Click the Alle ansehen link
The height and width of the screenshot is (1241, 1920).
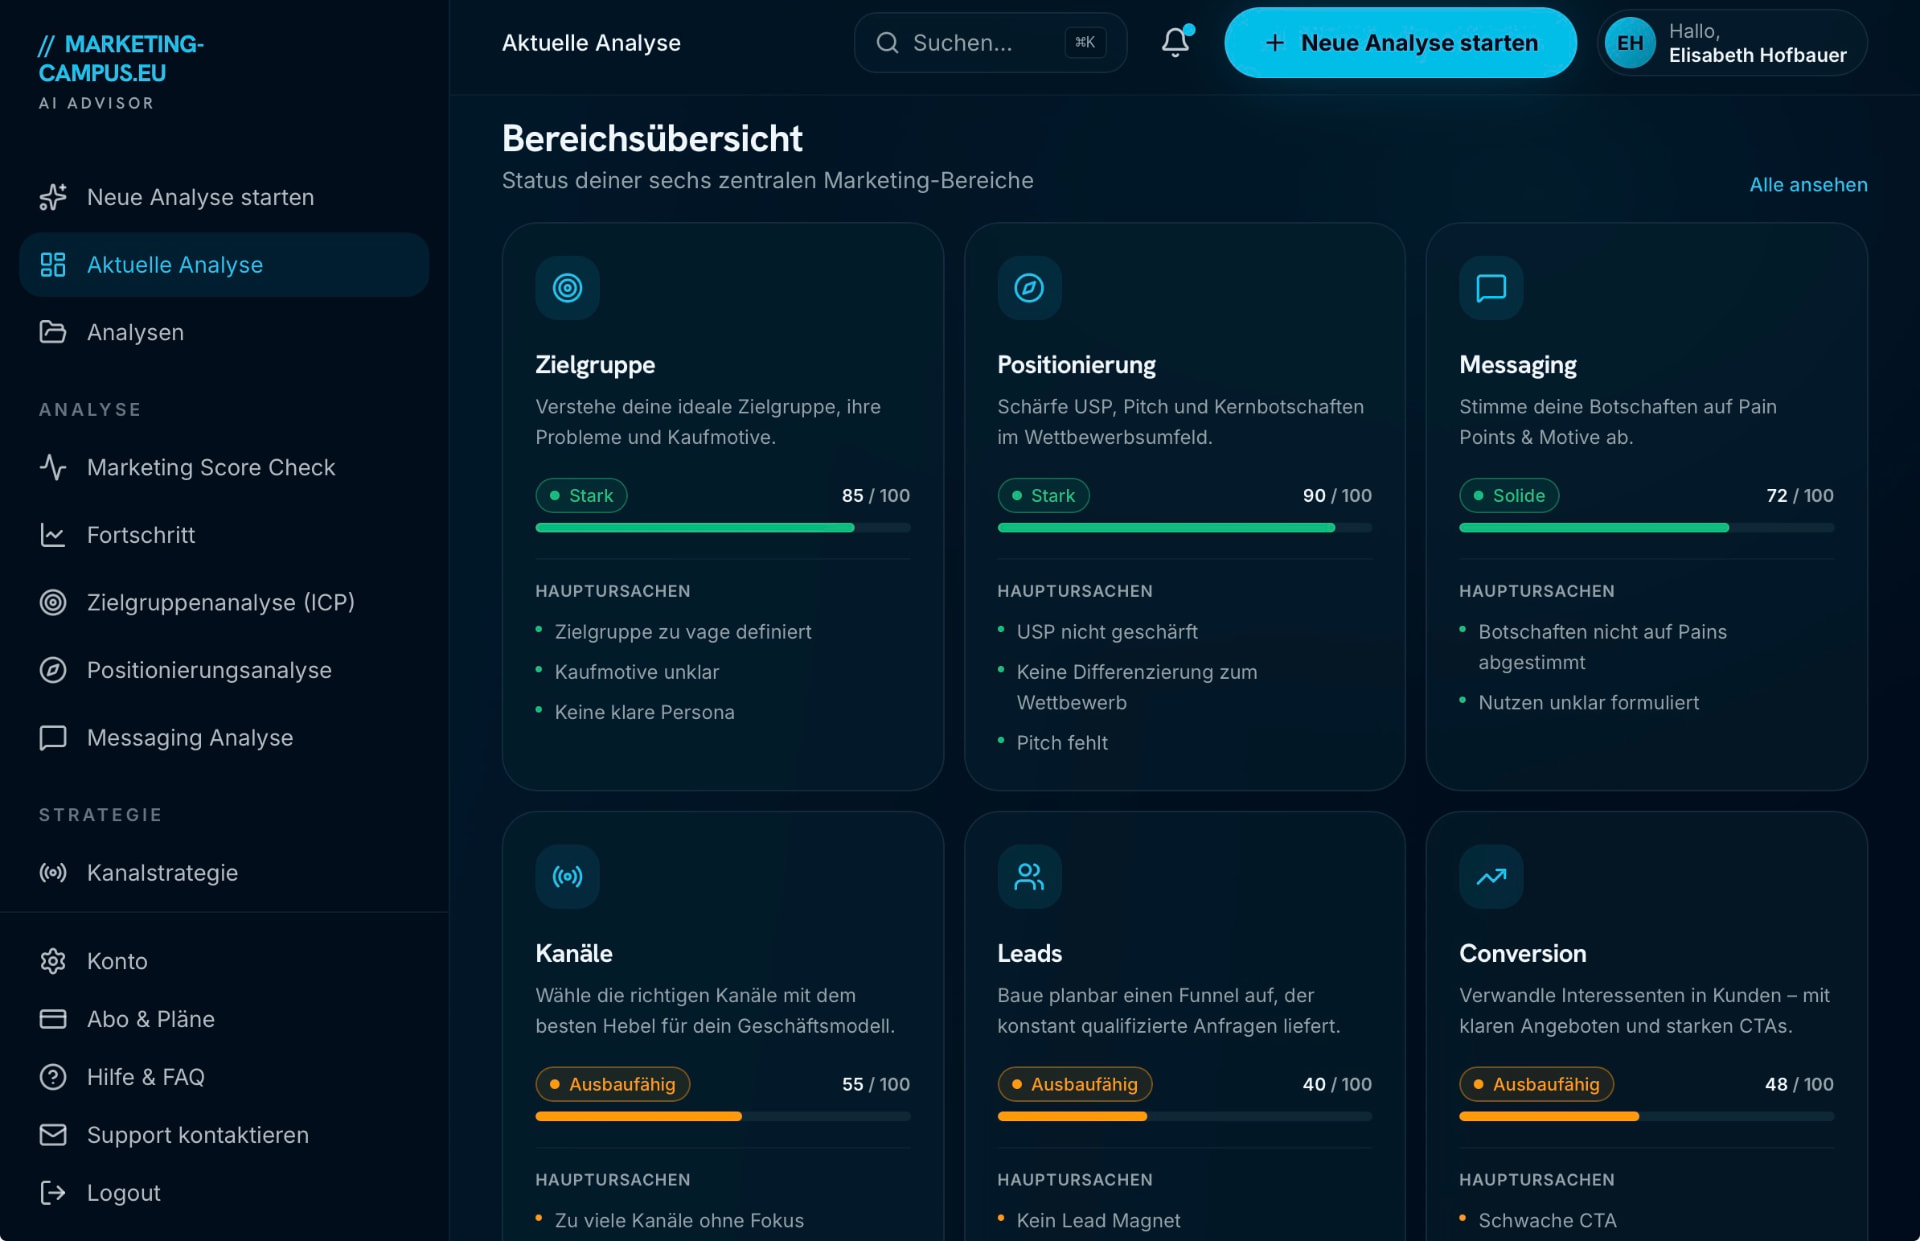(x=1808, y=185)
